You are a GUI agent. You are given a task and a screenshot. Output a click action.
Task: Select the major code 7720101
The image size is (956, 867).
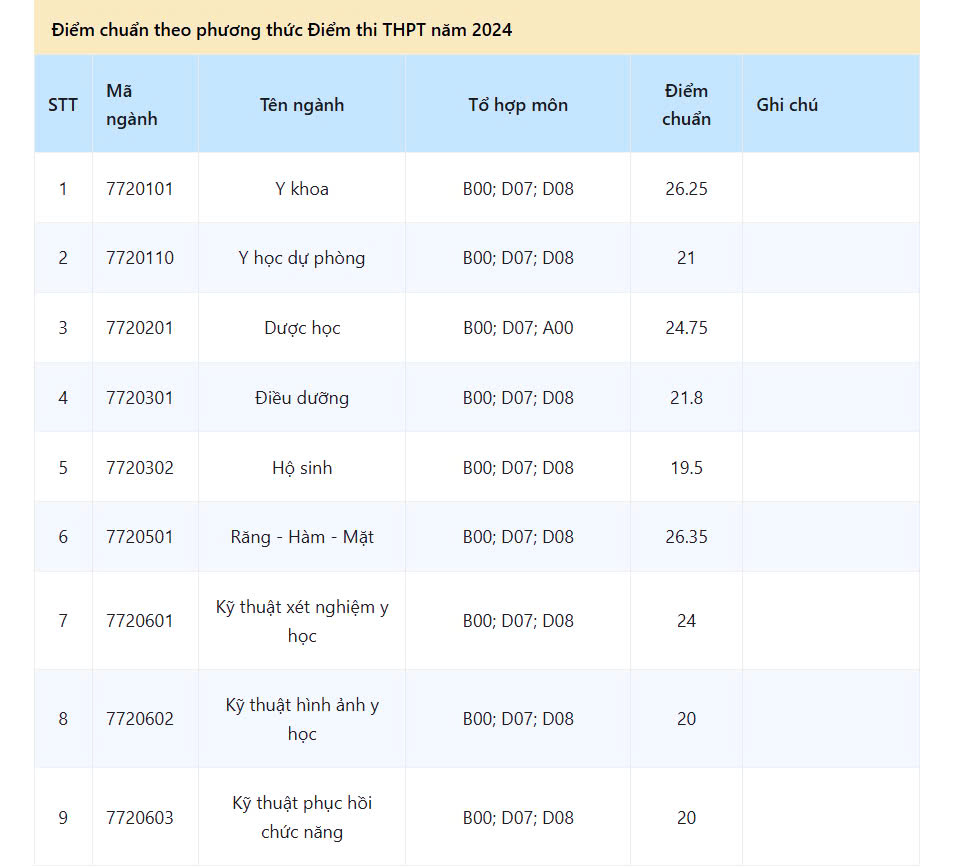(140, 189)
